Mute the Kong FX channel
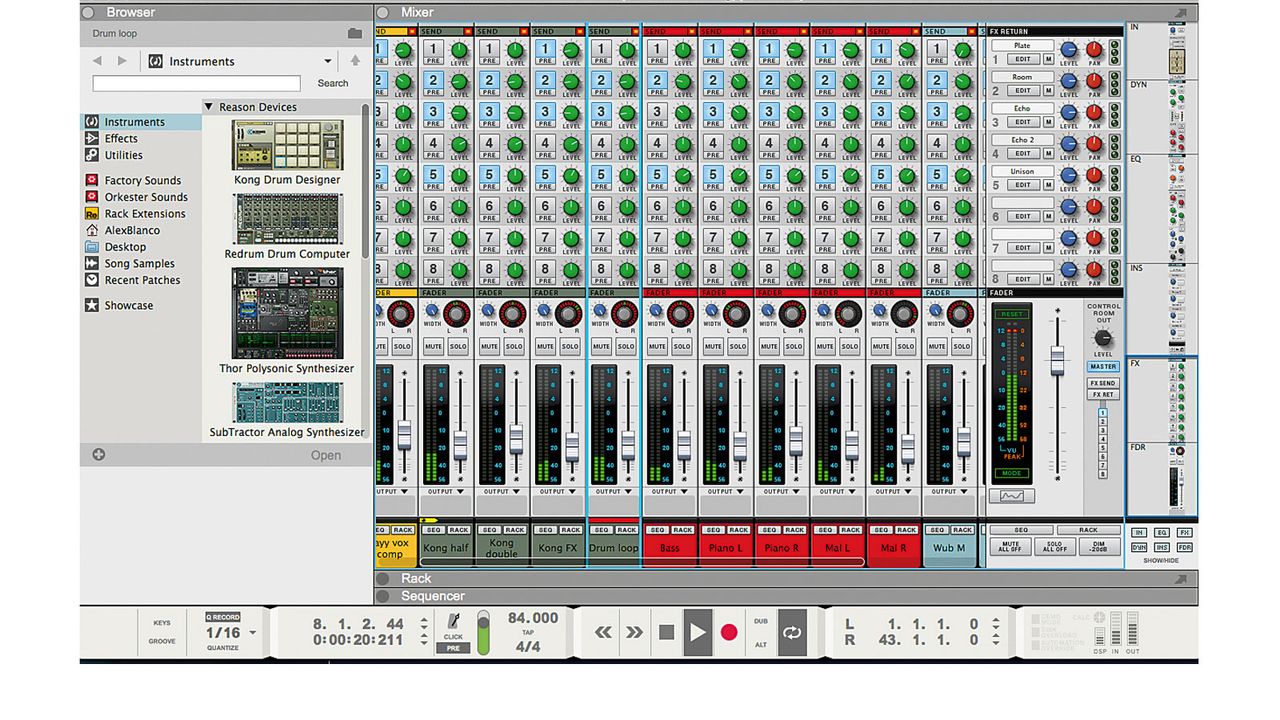 (545, 346)
